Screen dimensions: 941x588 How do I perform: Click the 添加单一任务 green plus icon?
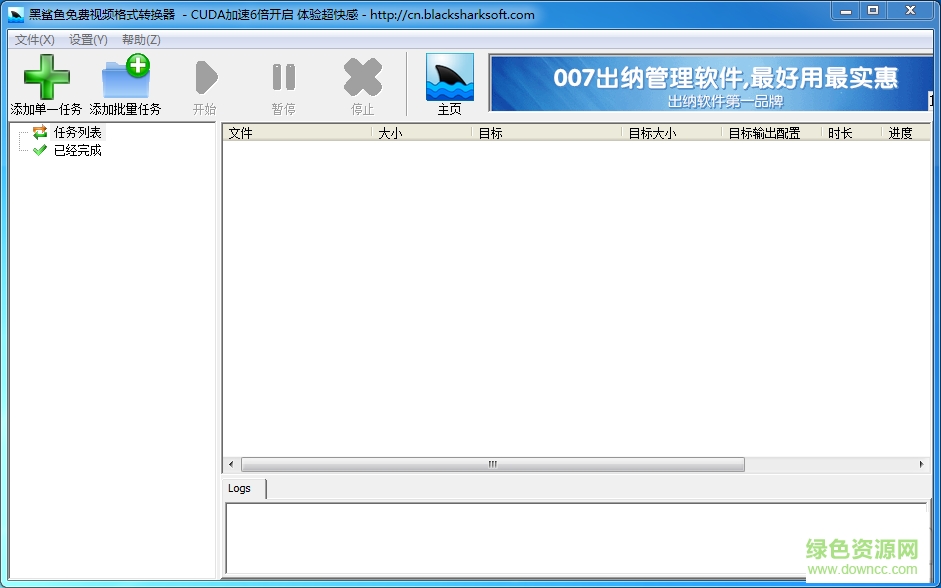tap(45, 75)
